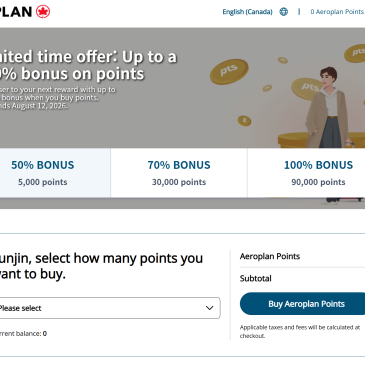Image resolution: width=365 pixels, height=365 pixels.
Task: Click the chevron arrow in points dropdown
Action: point(209,308)
